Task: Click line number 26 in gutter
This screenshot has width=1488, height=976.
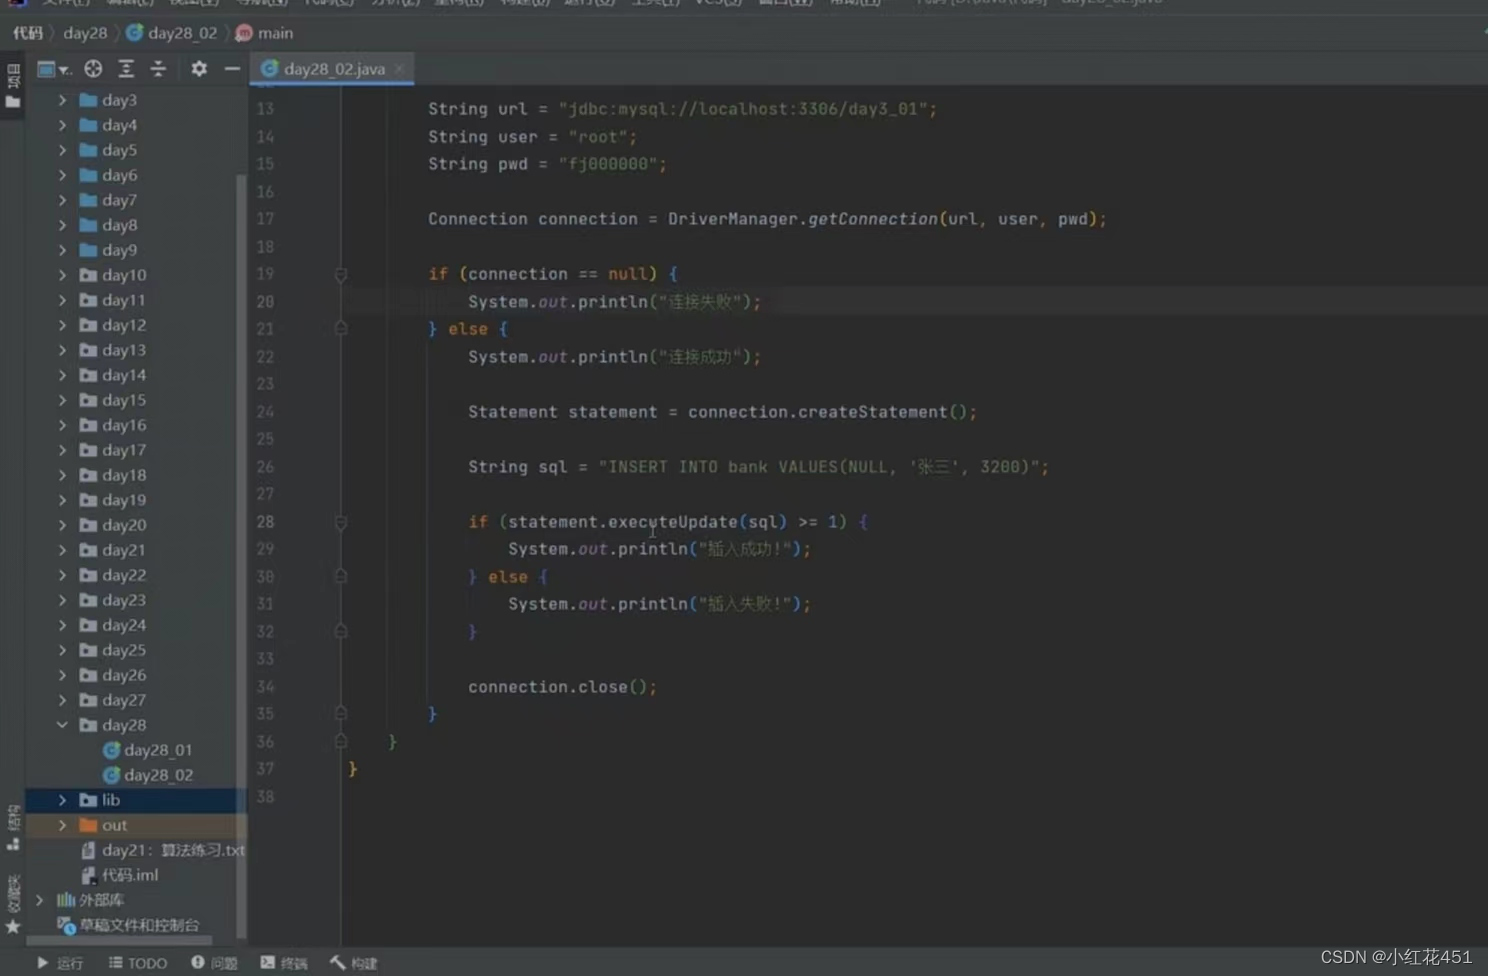Action: coord(265,467)
